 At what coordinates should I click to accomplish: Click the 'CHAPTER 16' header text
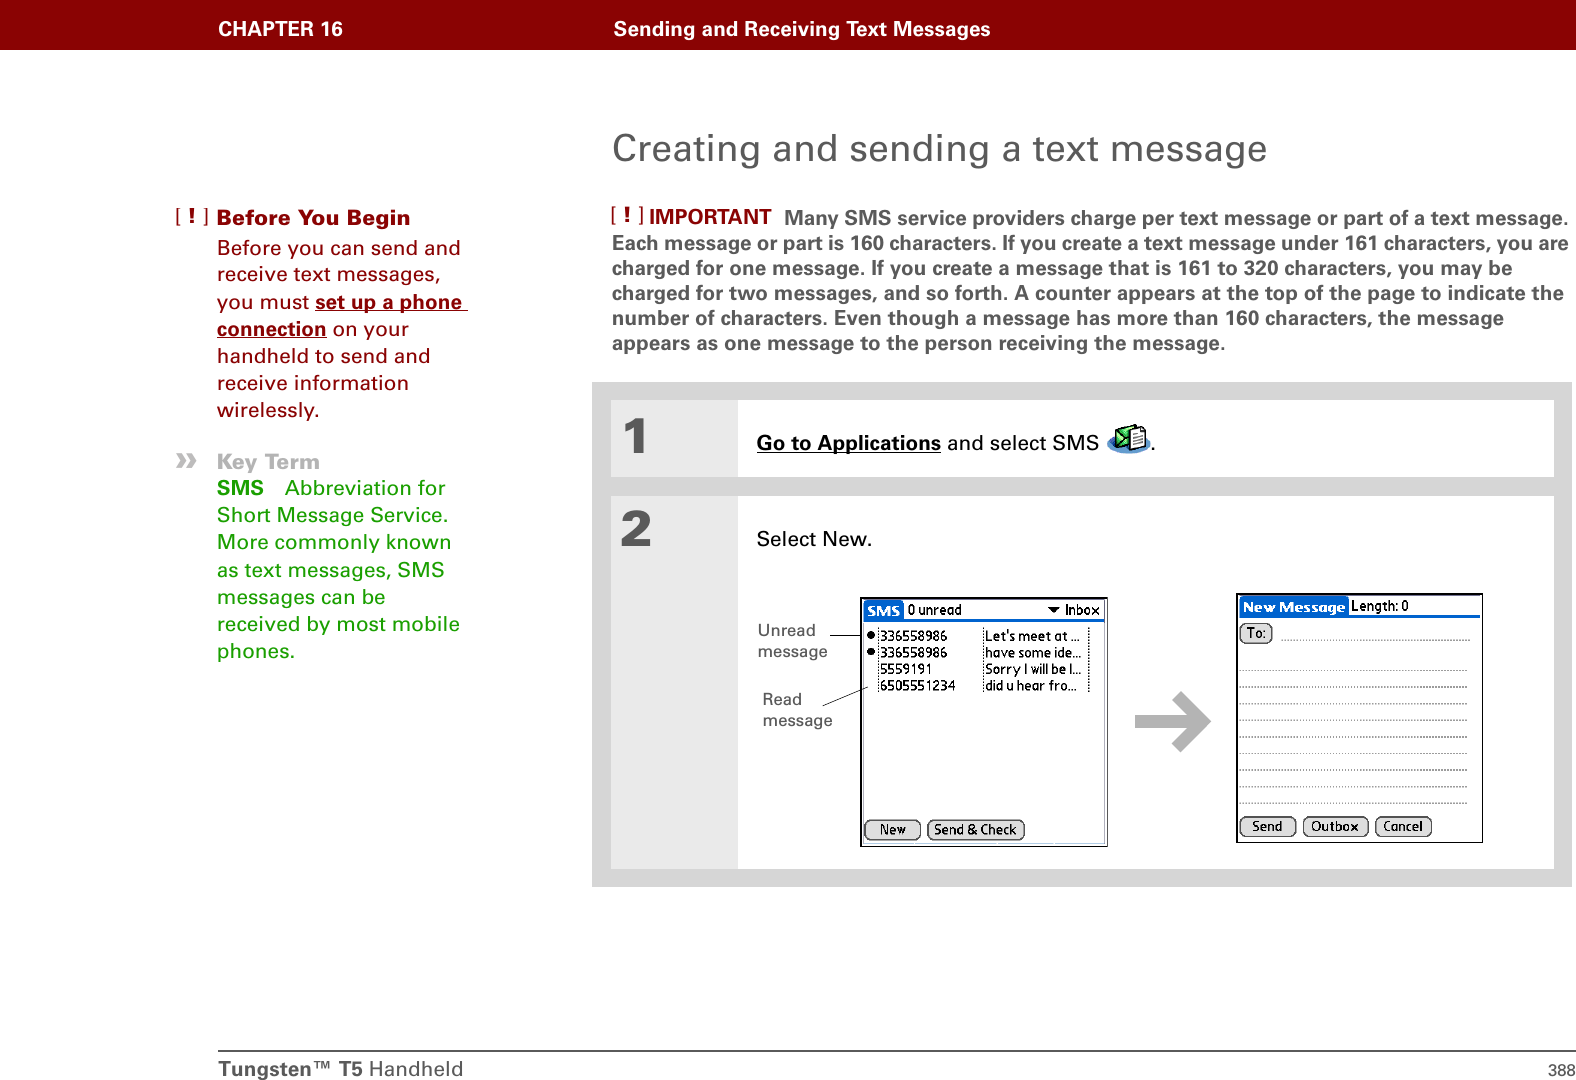pyautogui.click(x=280, y=29)
